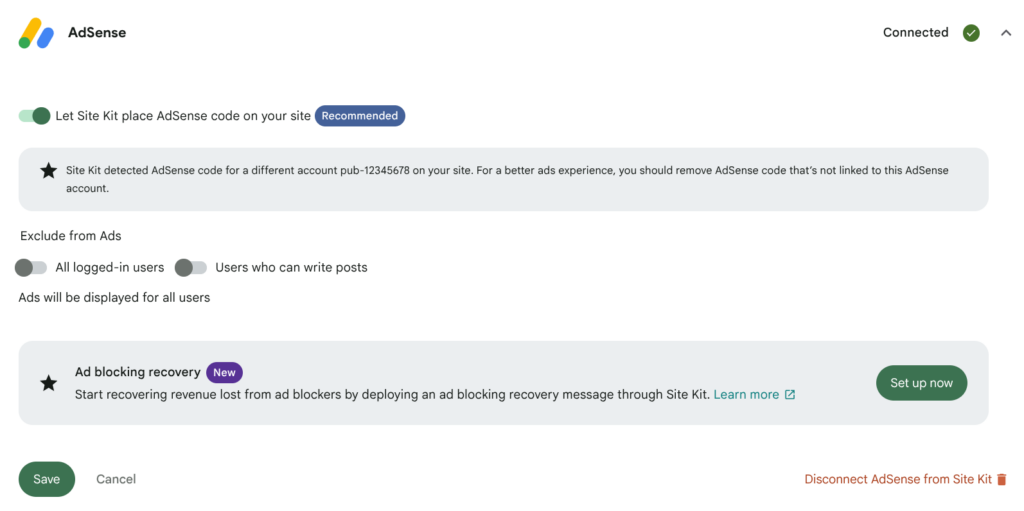1024x511 pixels.
Task: Click the AdSense module header title
Action: pyautogui.click(x=97, y=33)
